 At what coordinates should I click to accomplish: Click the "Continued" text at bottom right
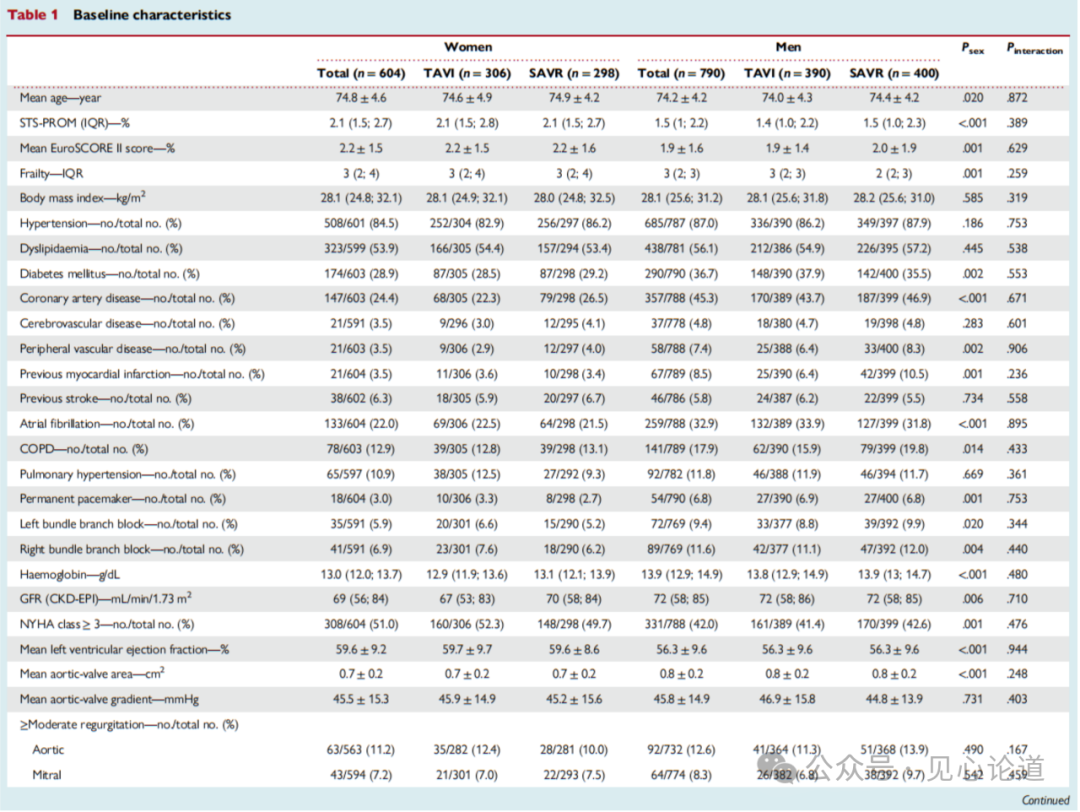pos(1045,800)
